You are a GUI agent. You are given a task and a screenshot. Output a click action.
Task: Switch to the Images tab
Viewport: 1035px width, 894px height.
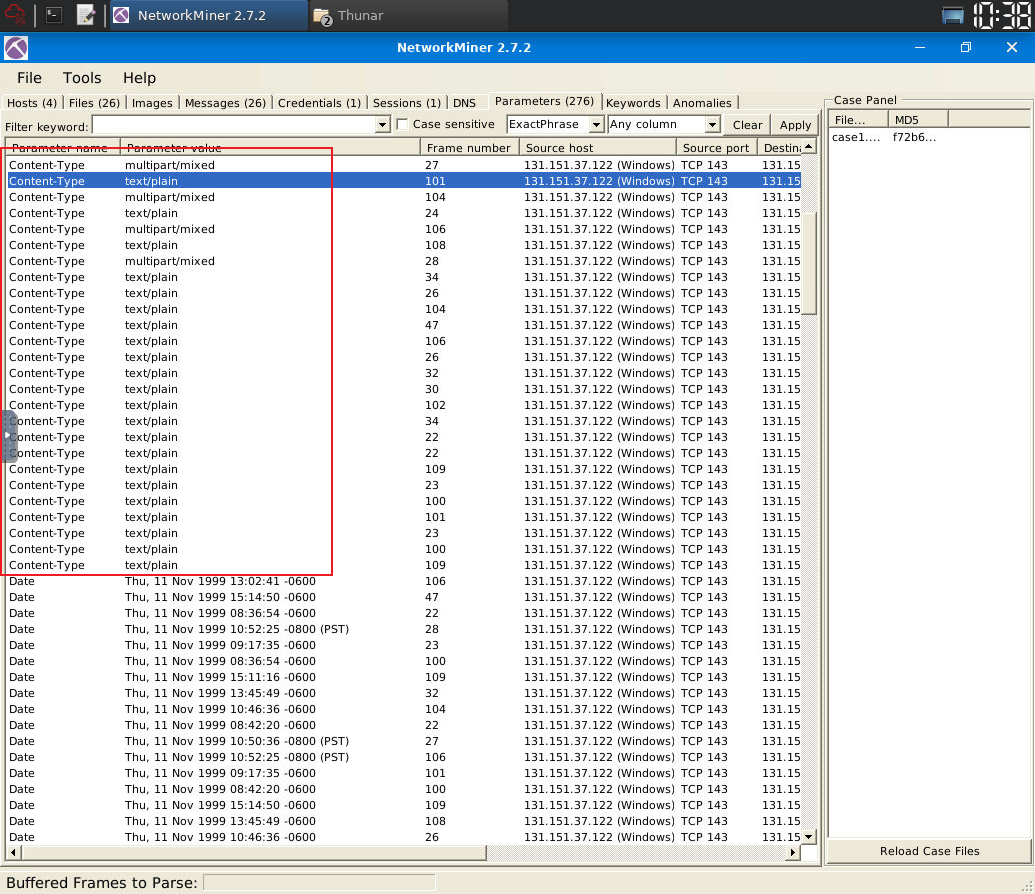click(x=152, y=103)
